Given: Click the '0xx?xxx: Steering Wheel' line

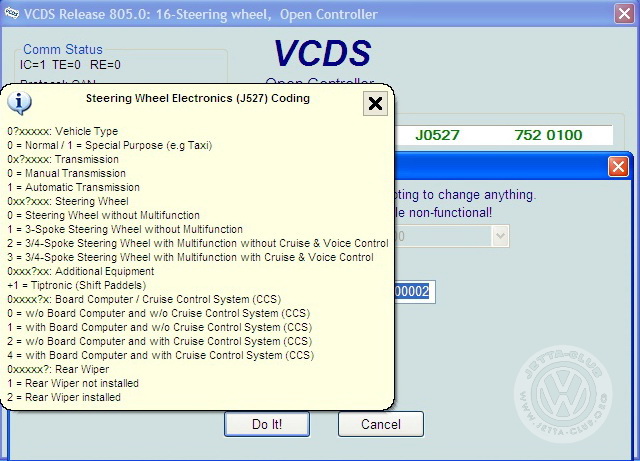Looking at the screenshot, I should (68, 201).
